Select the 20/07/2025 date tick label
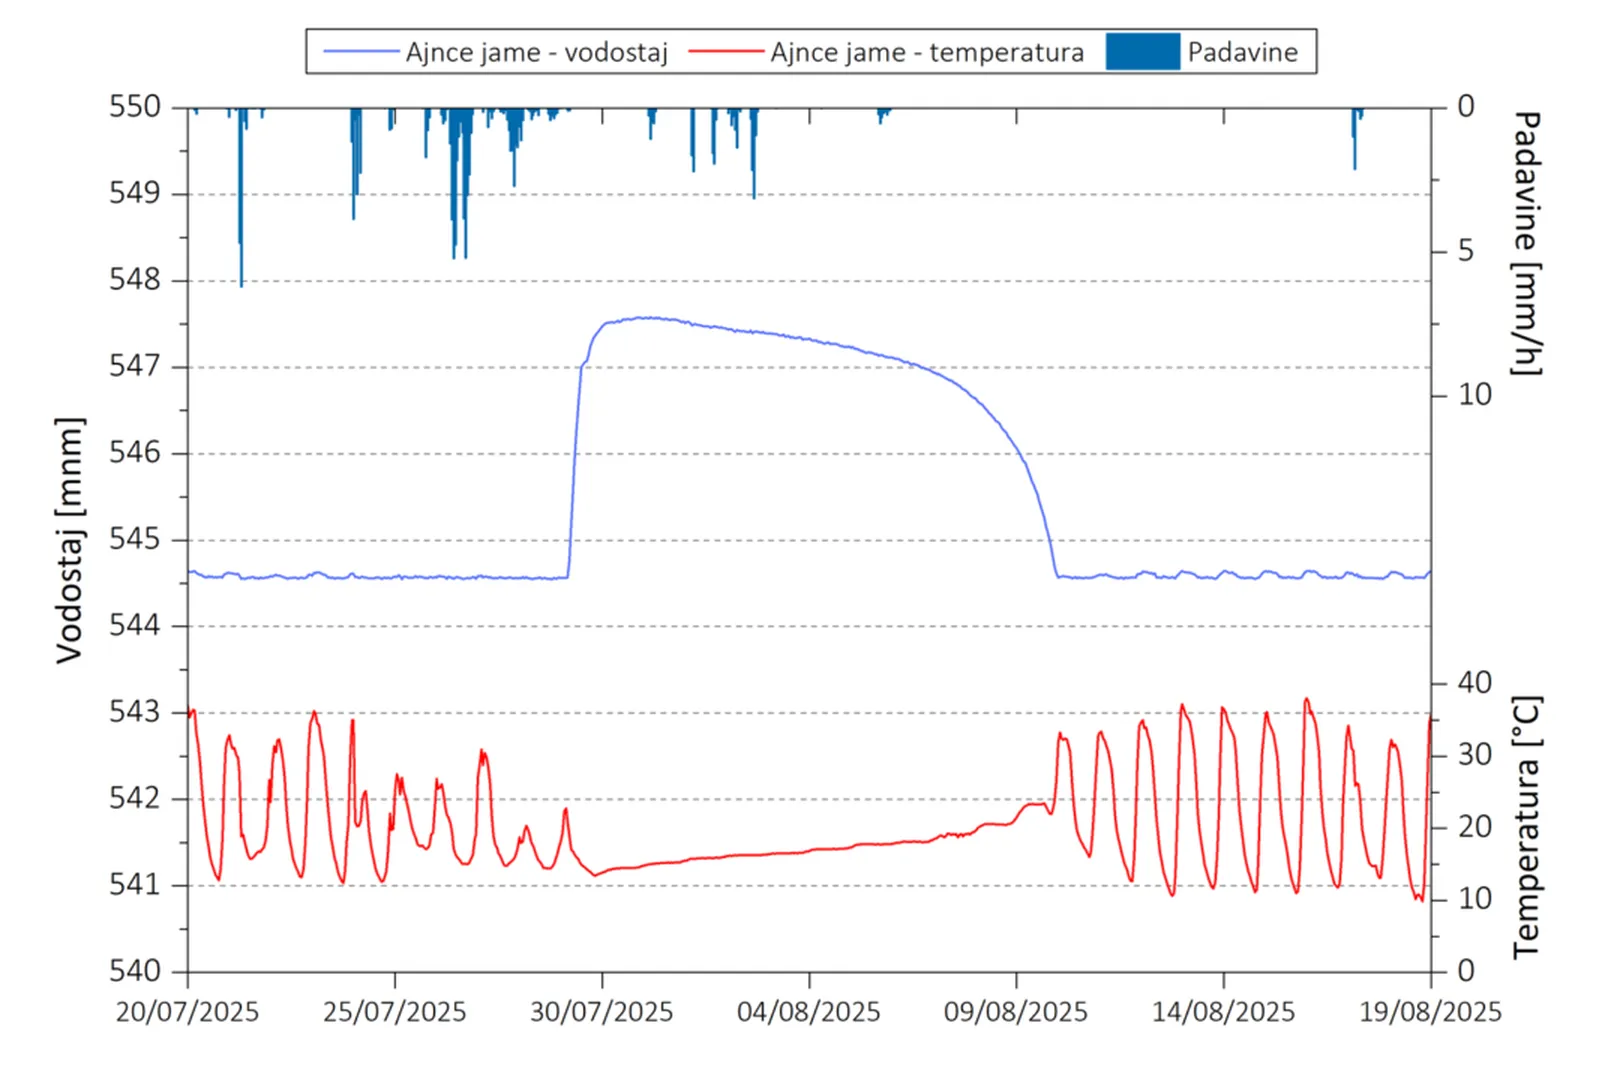 pos(187,1012)
